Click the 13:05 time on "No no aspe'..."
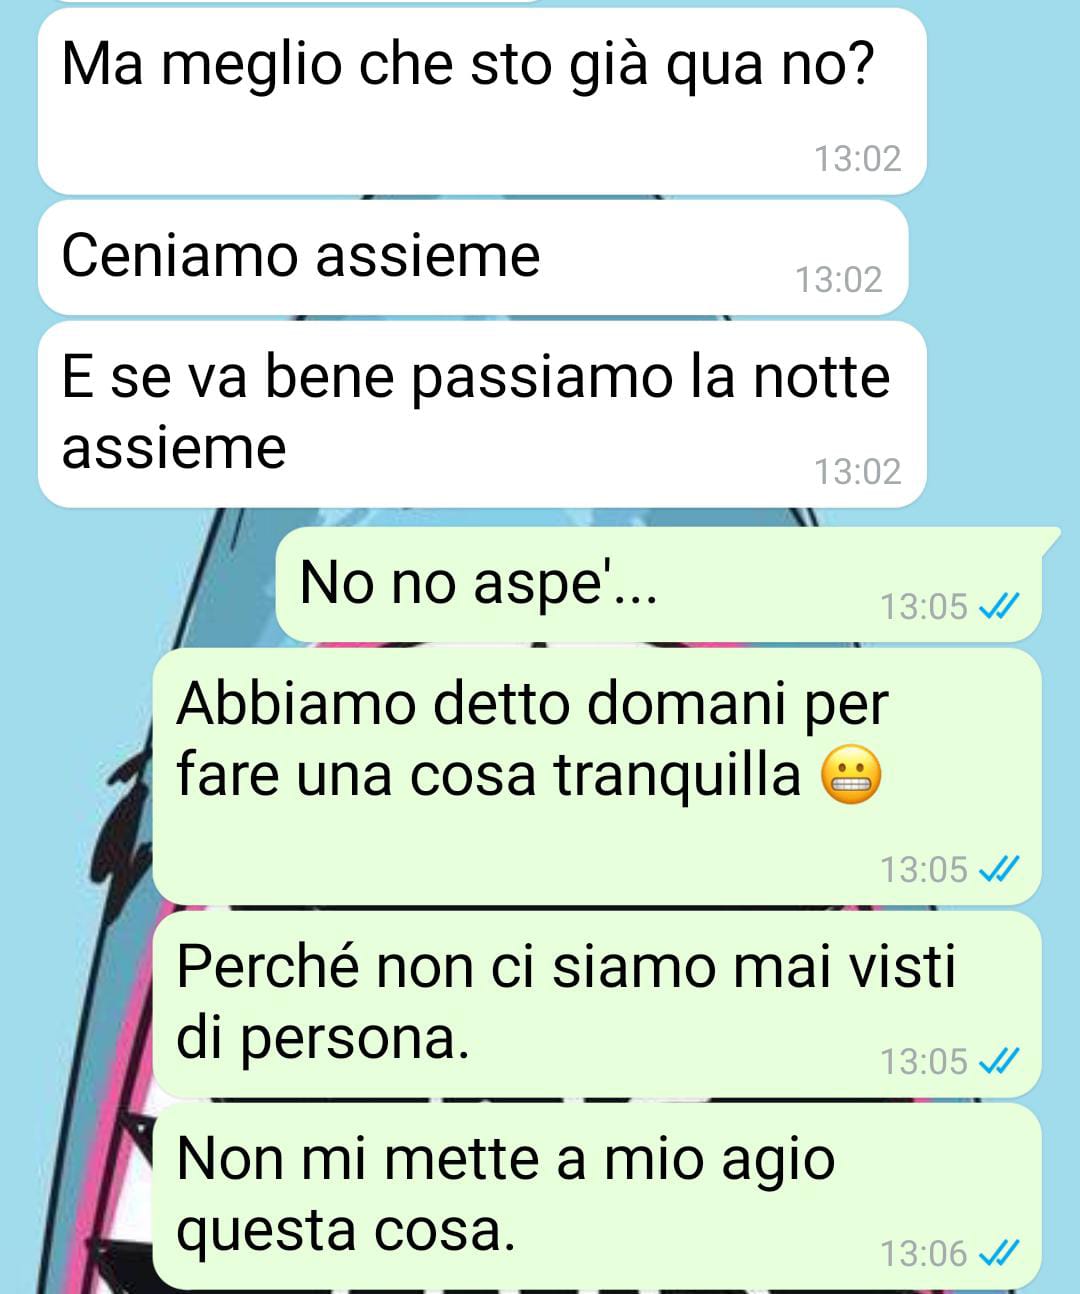 [x=924, y=606]
